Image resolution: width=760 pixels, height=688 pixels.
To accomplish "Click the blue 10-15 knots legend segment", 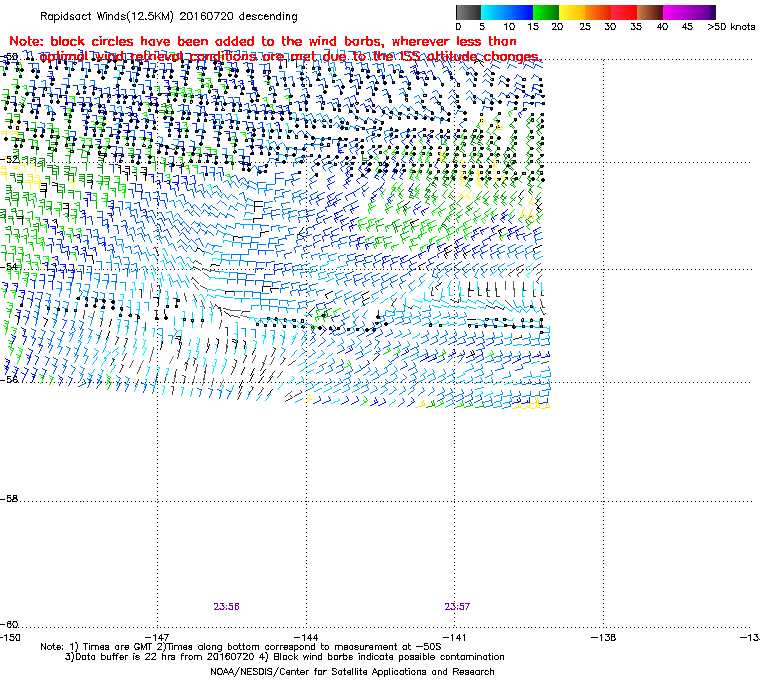I will 520,12.
